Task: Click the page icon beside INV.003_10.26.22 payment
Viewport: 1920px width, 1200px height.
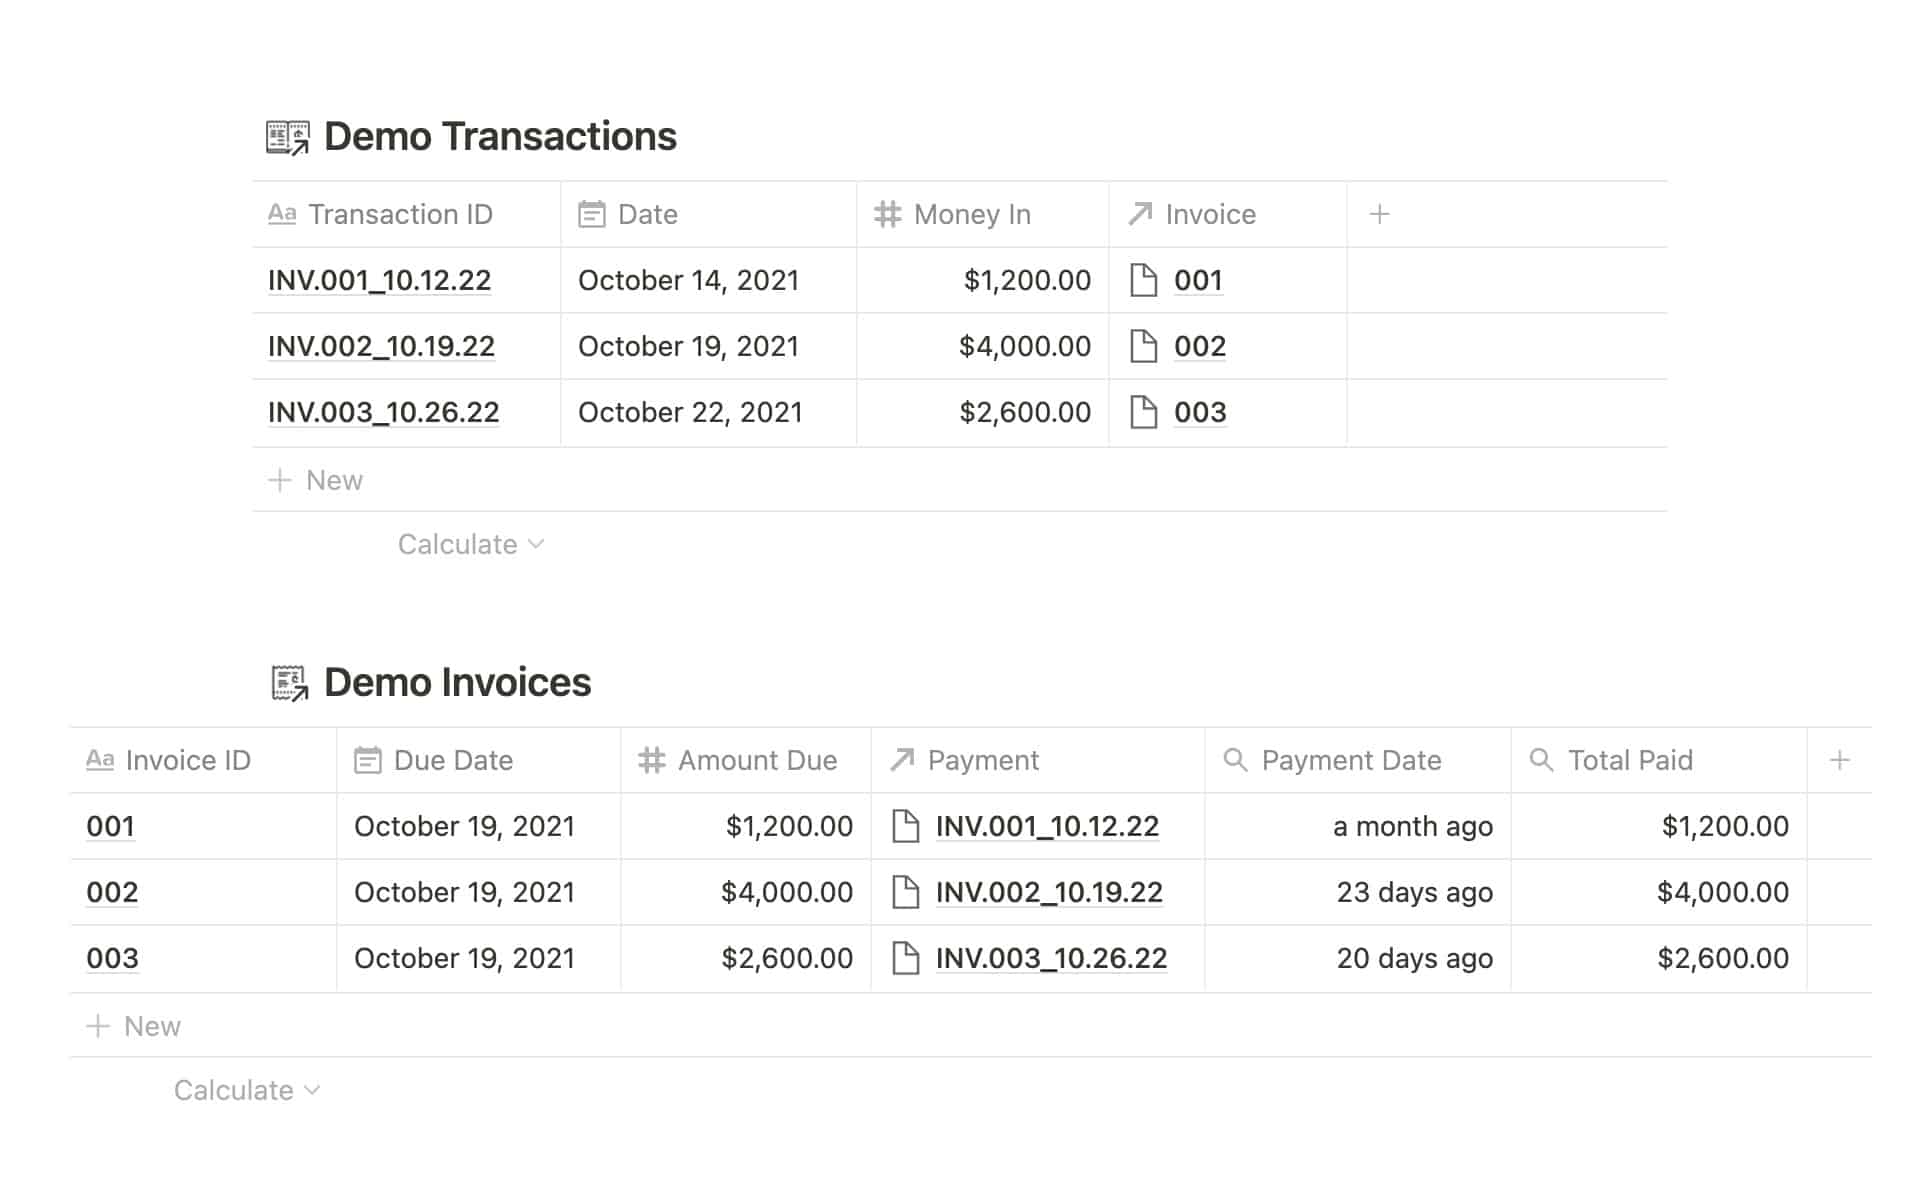Action: 906,958
